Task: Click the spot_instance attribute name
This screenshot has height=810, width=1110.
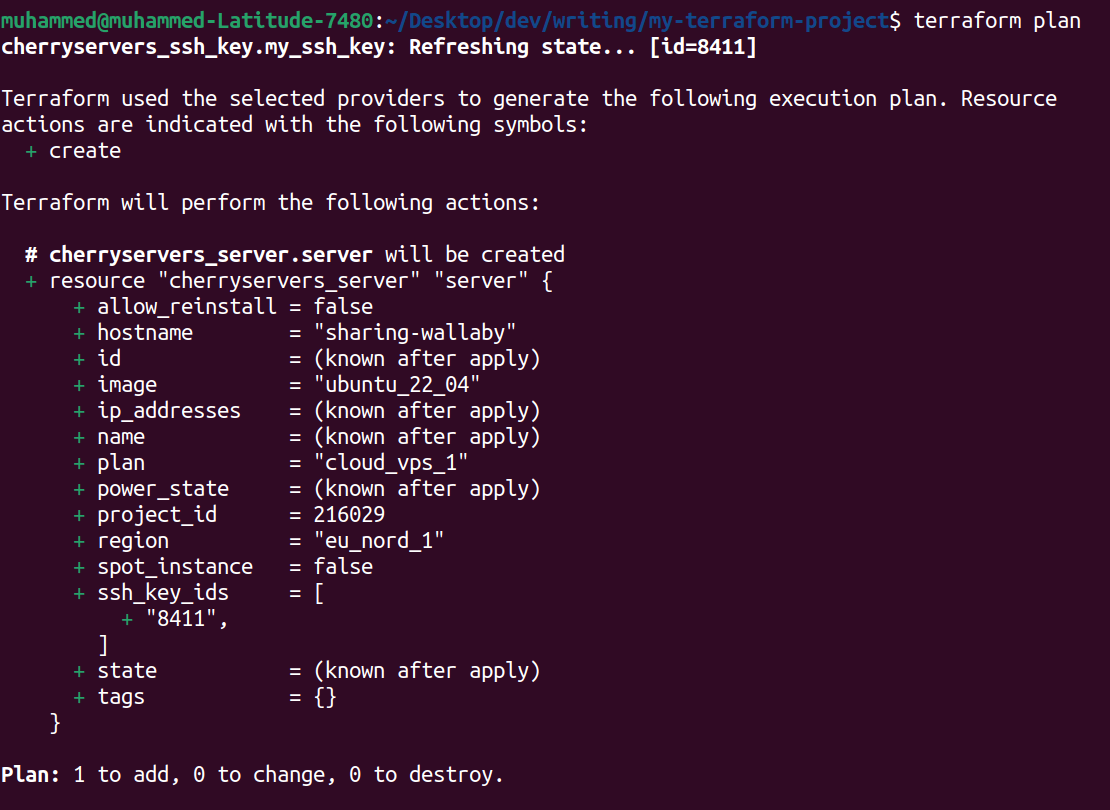Action: [x=175, y=566]
